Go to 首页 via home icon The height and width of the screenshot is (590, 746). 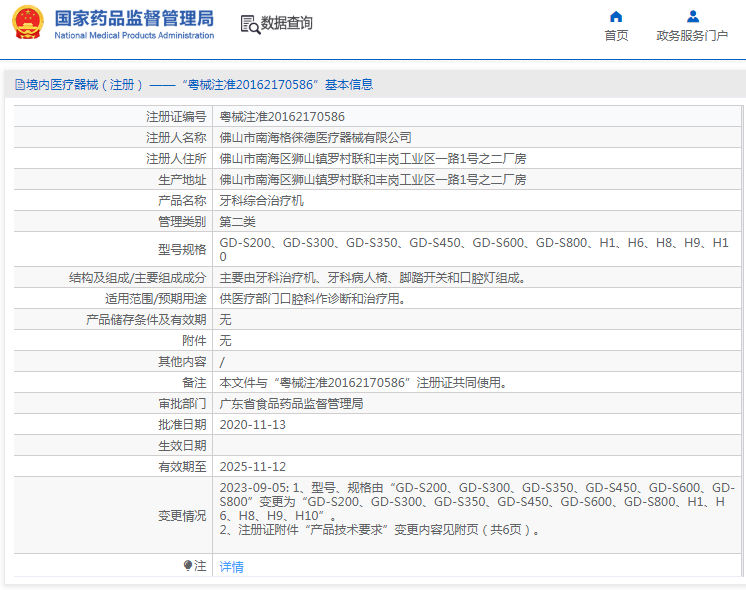pyautogui.click(x=616, y=17)
